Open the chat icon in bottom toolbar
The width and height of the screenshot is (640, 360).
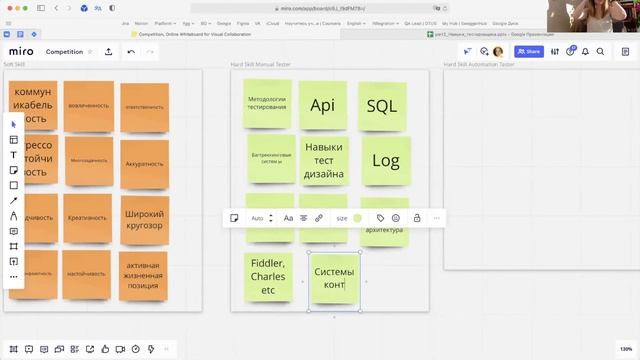pyautogui.click(x=60, y=349)
